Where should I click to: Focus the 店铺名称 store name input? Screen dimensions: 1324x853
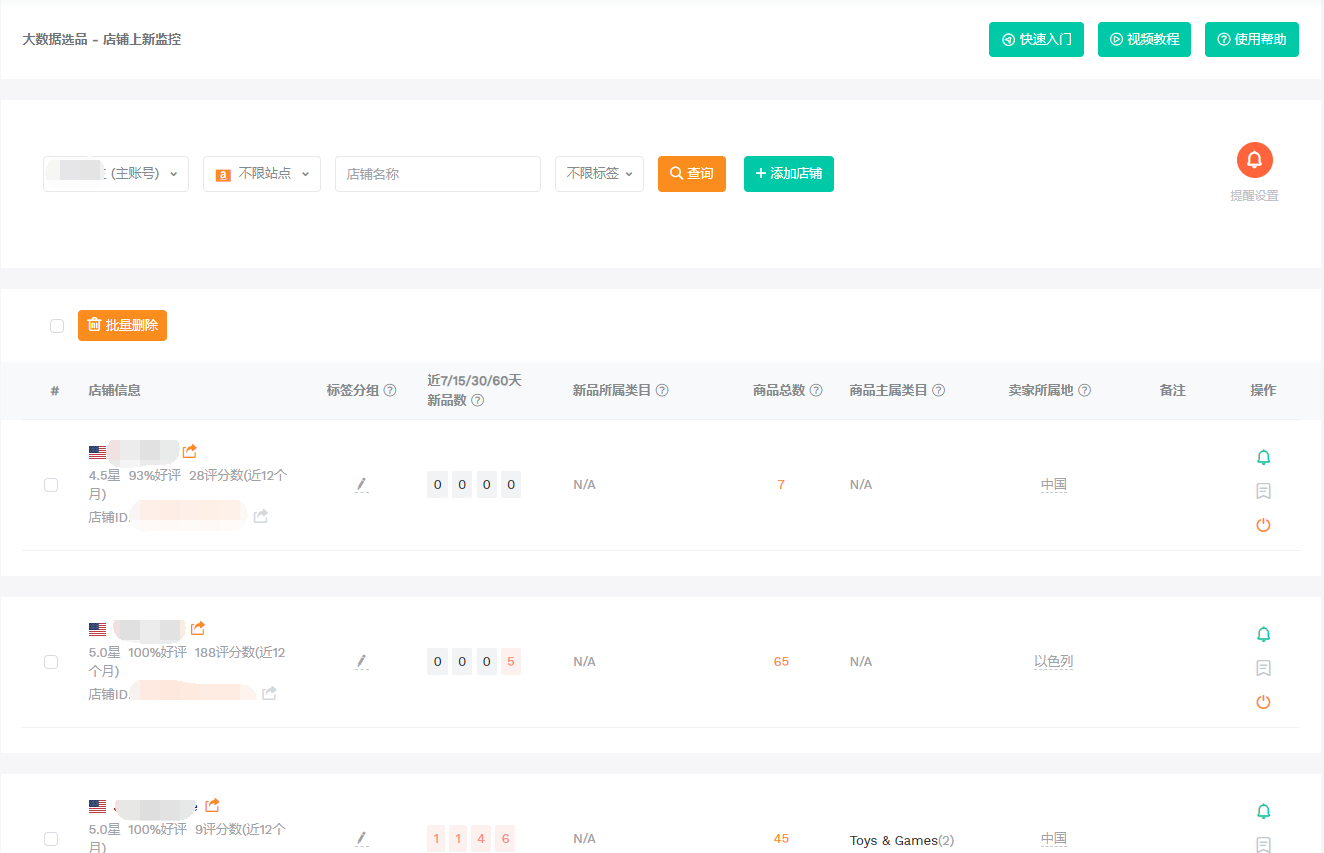pyautogui.click(x=438, y=174)
